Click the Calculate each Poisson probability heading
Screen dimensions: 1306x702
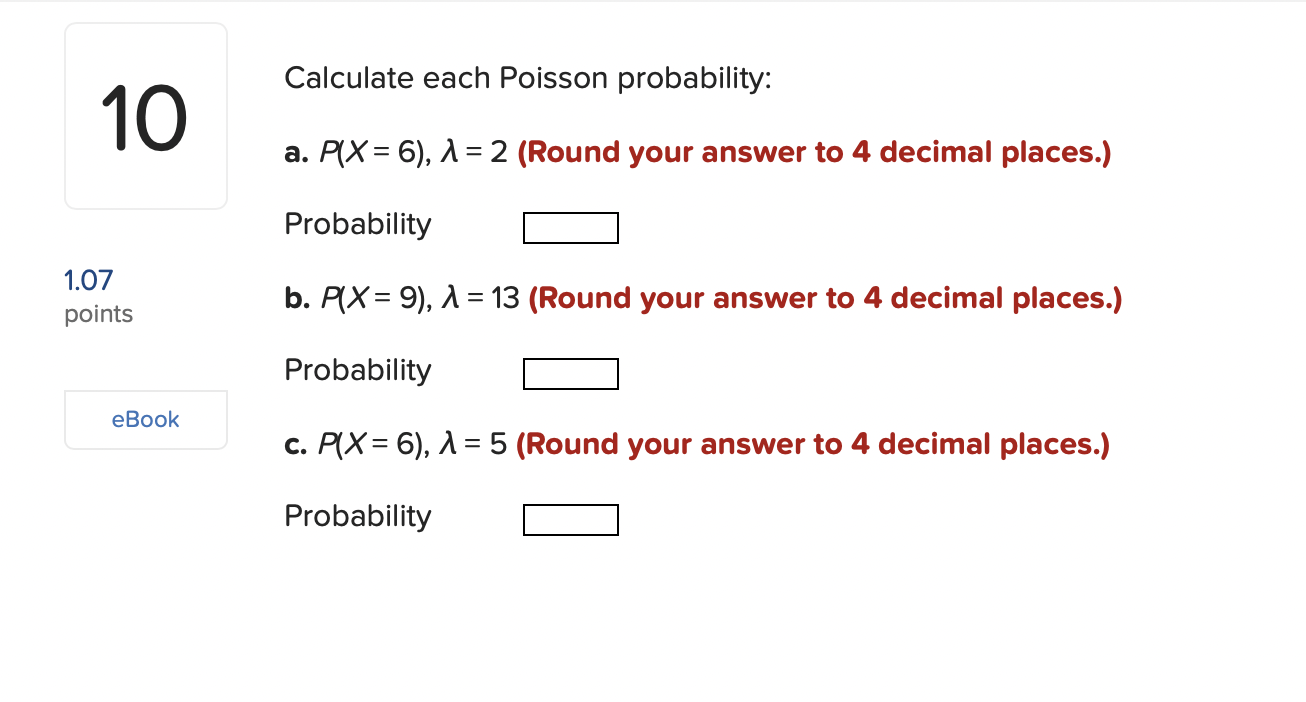click(528, 78)
